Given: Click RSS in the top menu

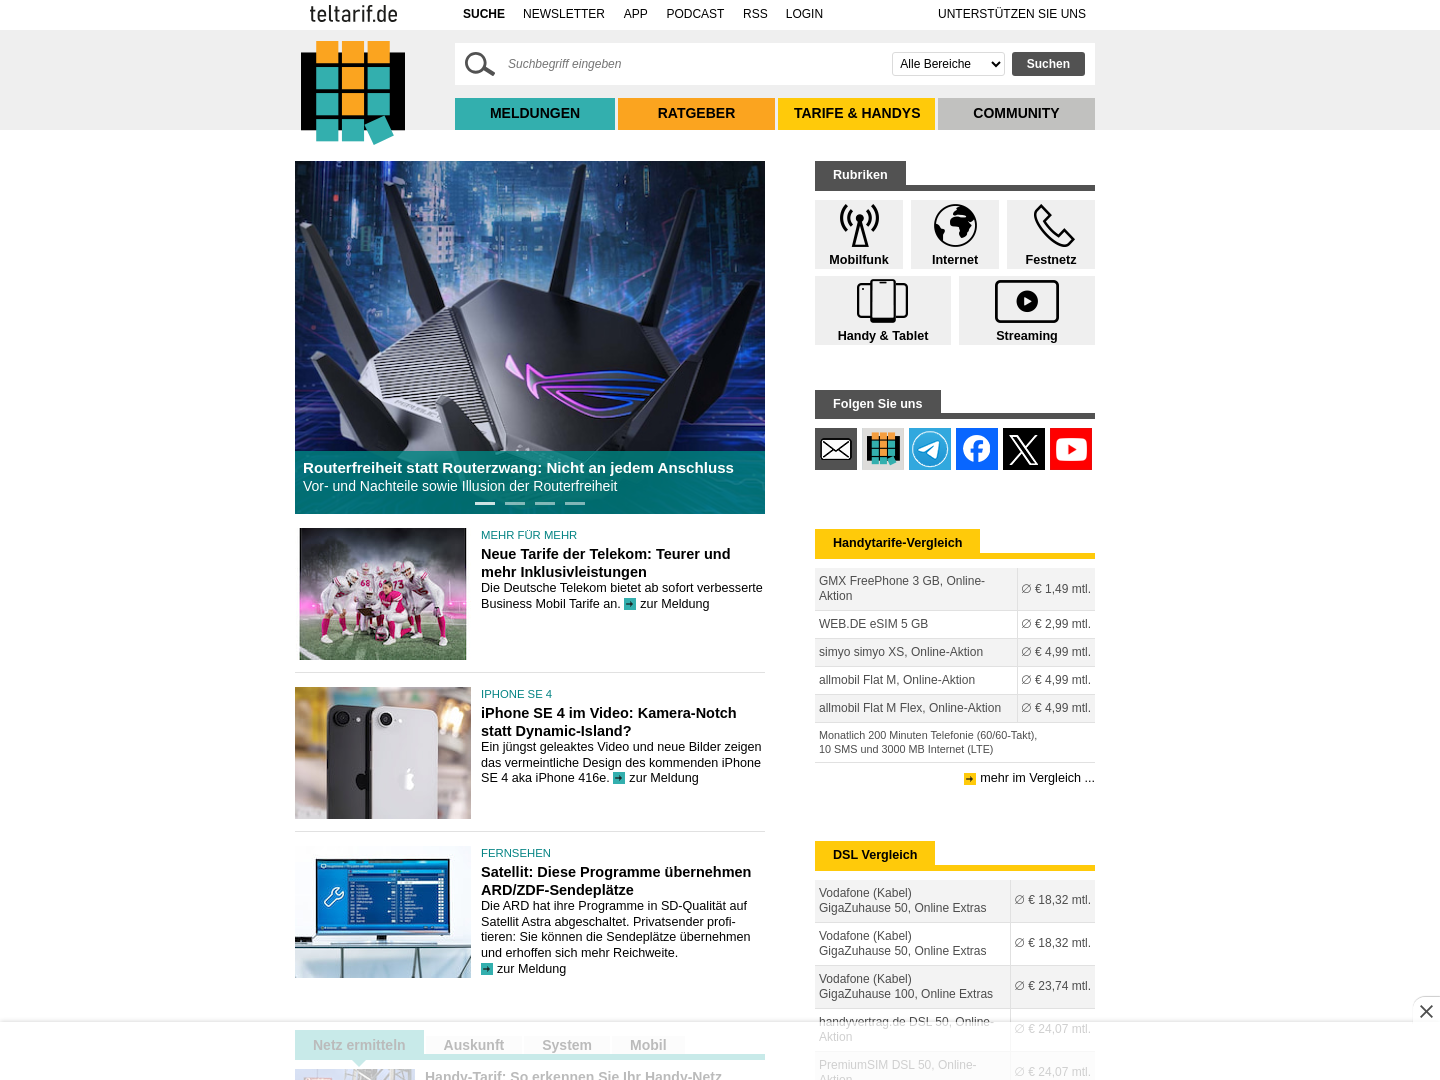Looking at the screenshot, I should coord(755,14).
